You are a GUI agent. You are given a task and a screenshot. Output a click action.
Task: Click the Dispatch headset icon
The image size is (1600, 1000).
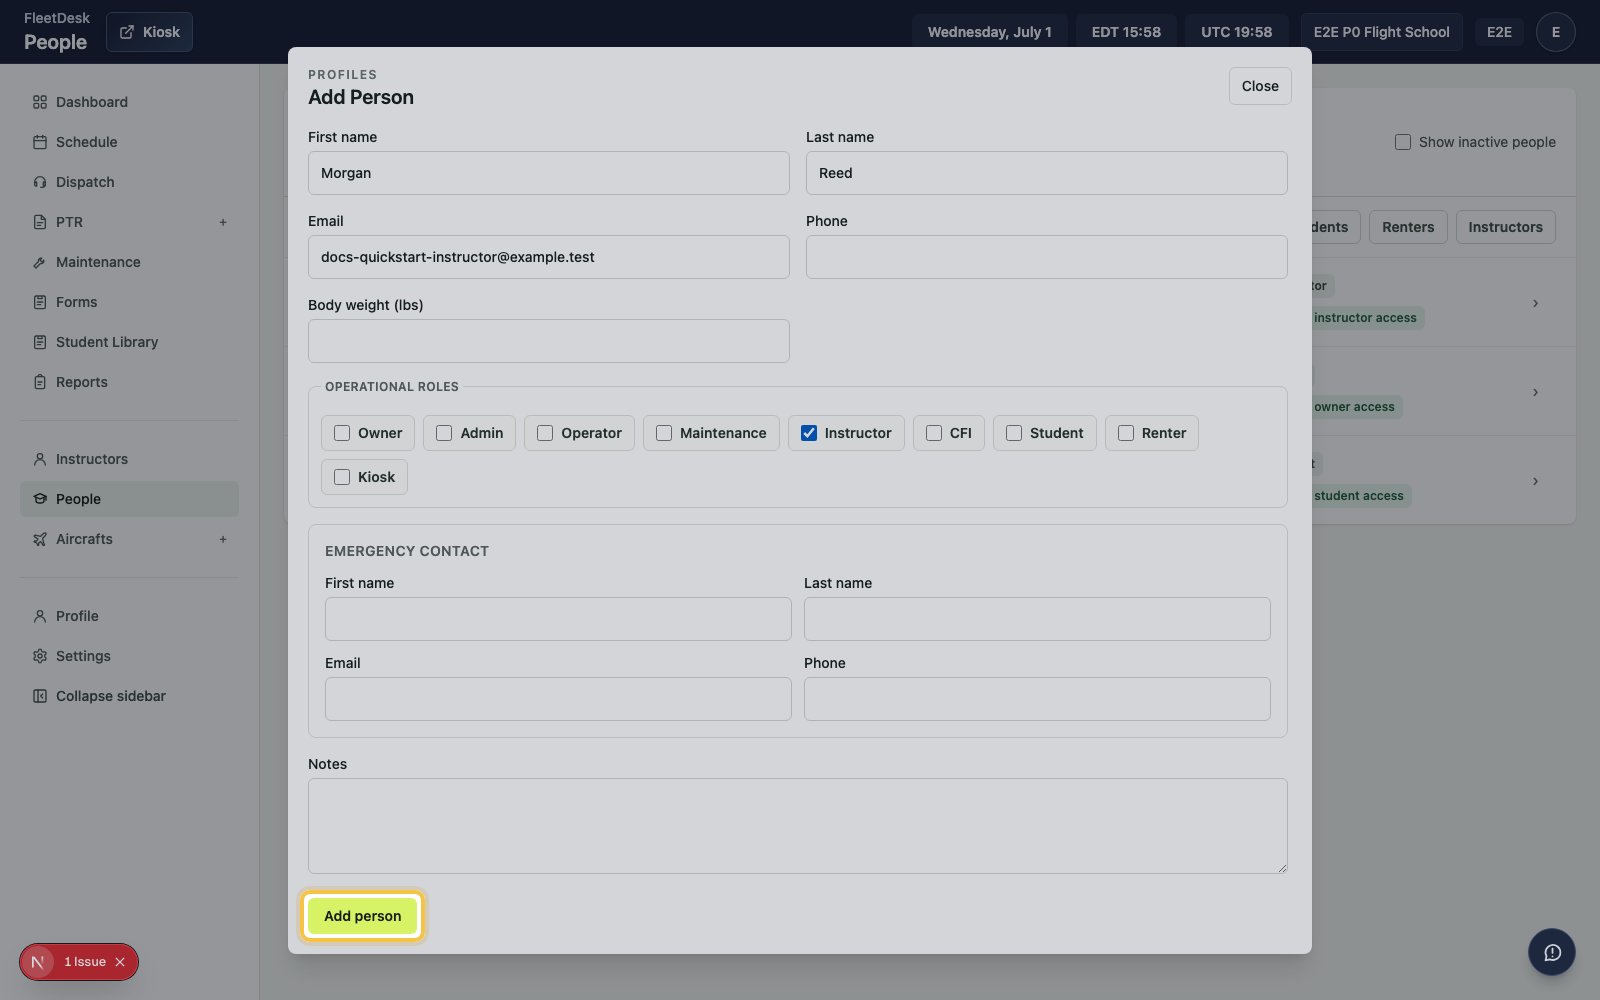[x=40, y=182]
